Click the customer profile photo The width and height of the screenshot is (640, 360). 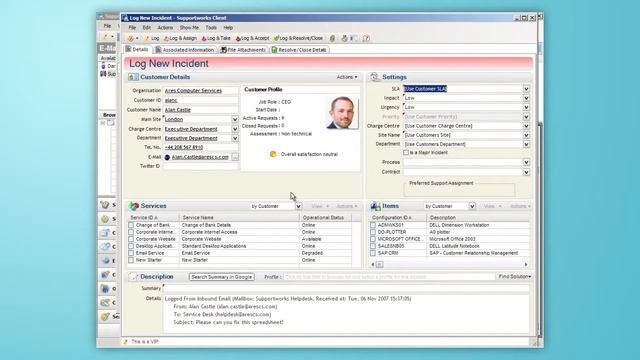point(342,113)
